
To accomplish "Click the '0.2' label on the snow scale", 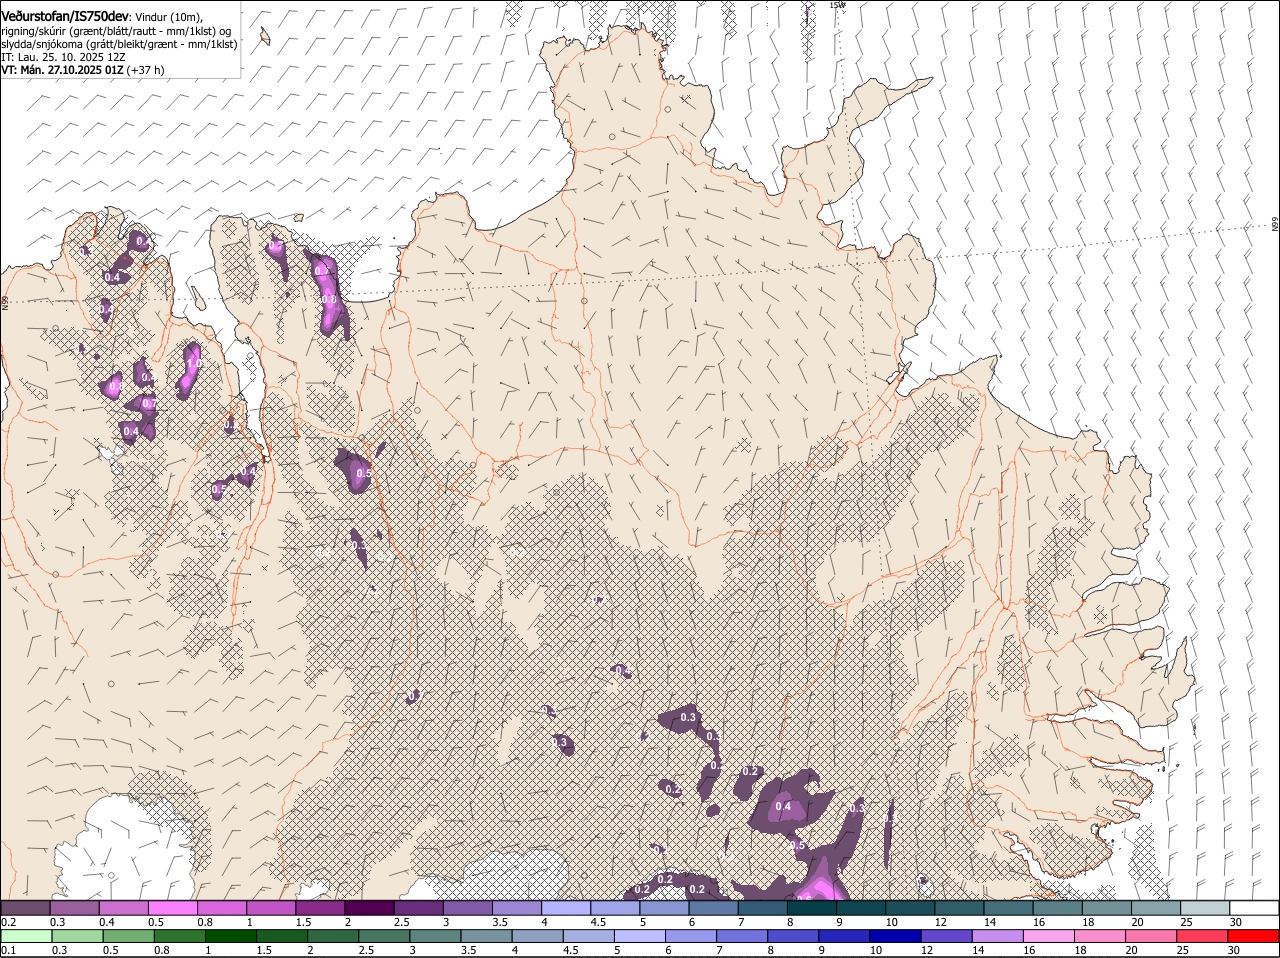I will (x=8, y=921).
